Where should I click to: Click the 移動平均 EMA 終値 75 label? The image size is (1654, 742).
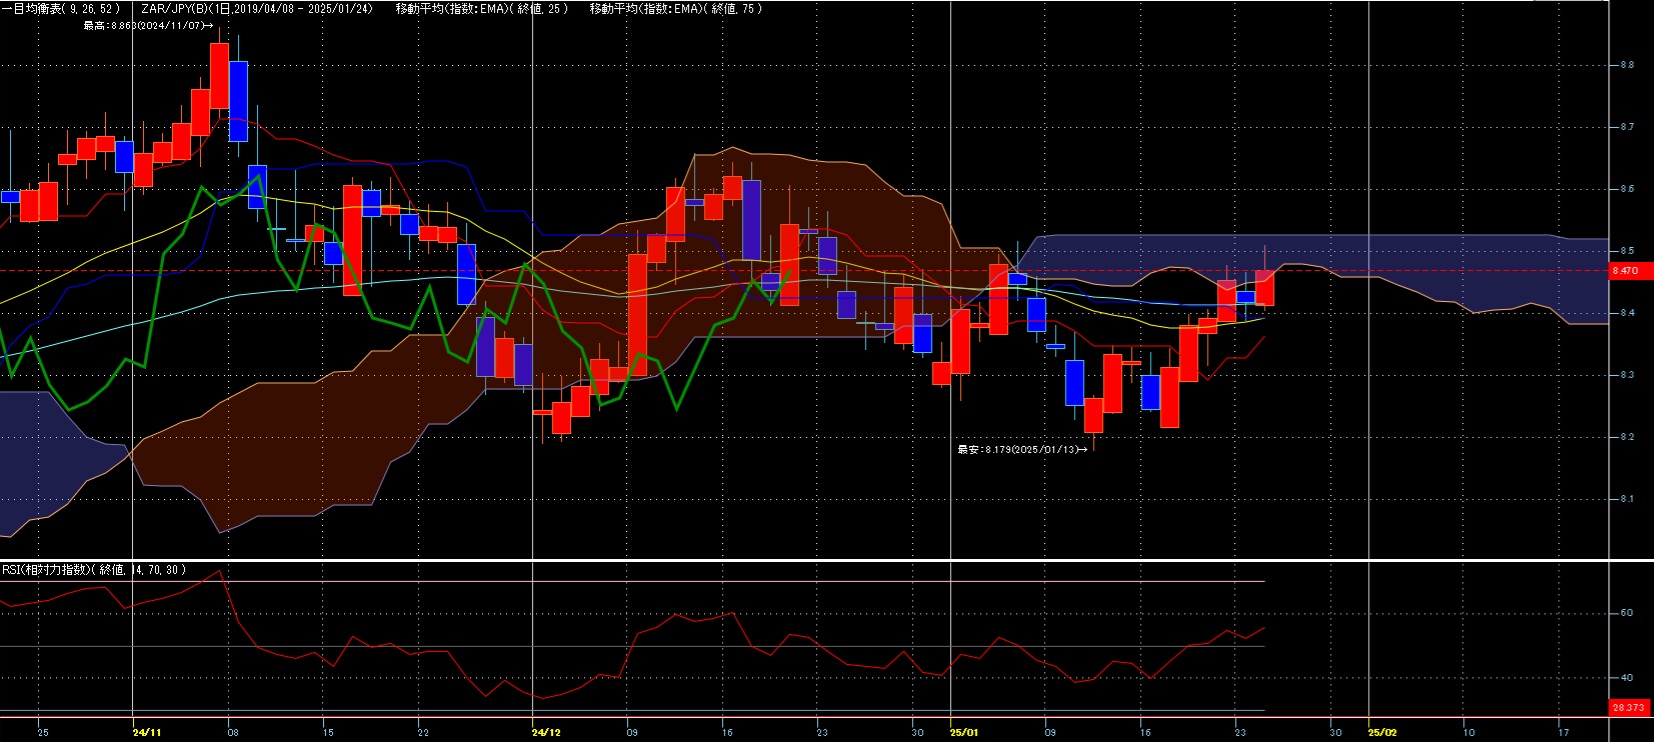pyautogui.click(x=676, y=9)
